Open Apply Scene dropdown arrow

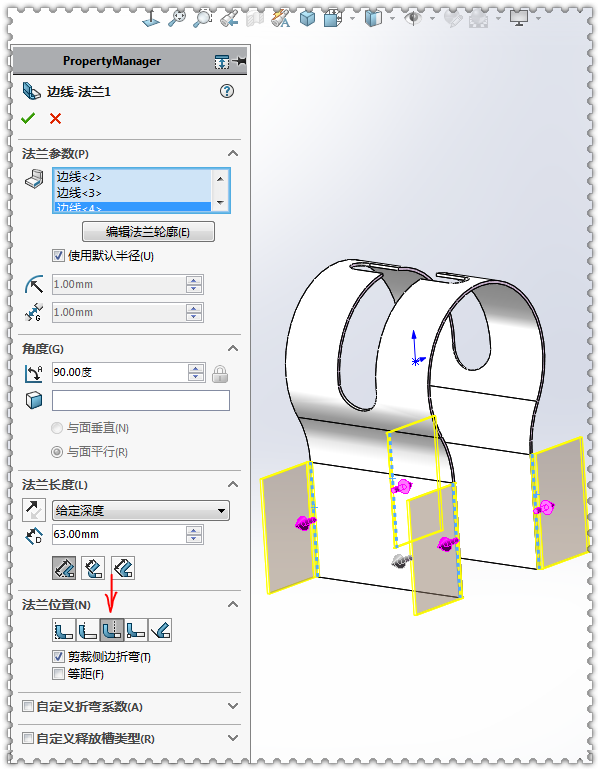498,19
